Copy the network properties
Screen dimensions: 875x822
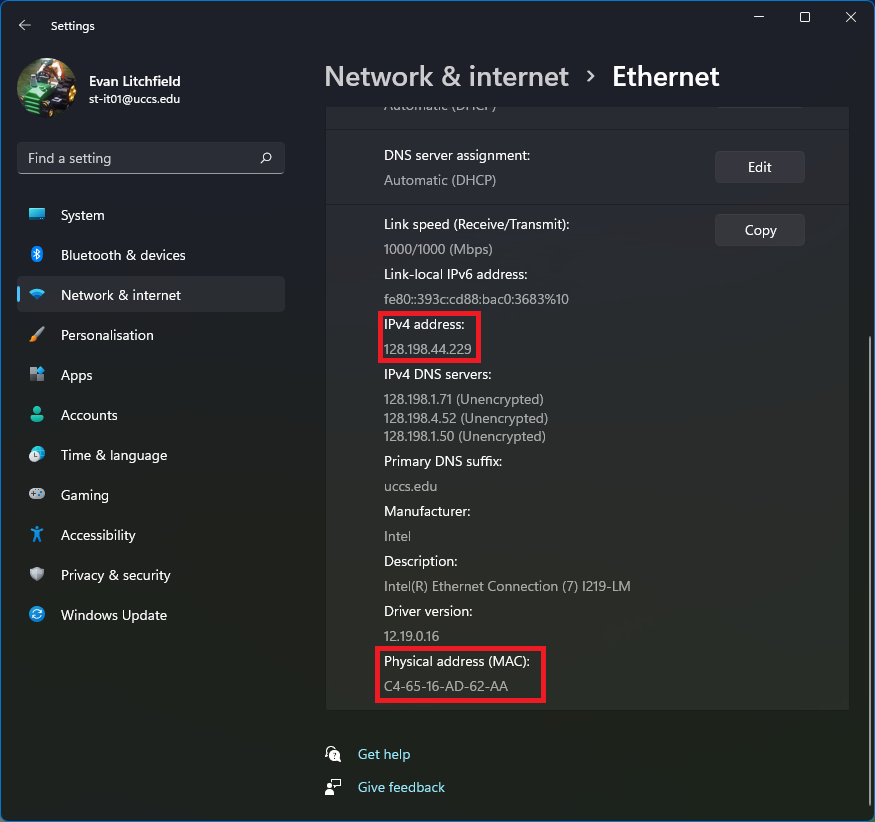pyautogui.click(x=759, y=230)
